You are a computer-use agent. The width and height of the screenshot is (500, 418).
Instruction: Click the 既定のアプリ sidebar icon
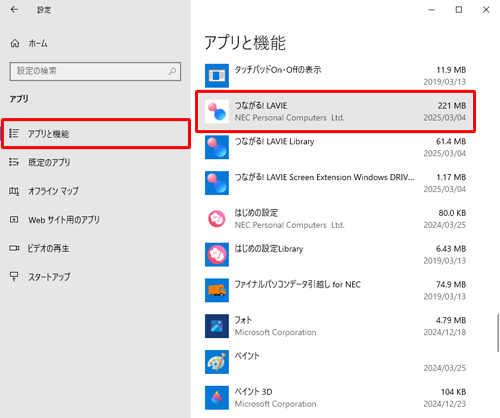(14, 162)
